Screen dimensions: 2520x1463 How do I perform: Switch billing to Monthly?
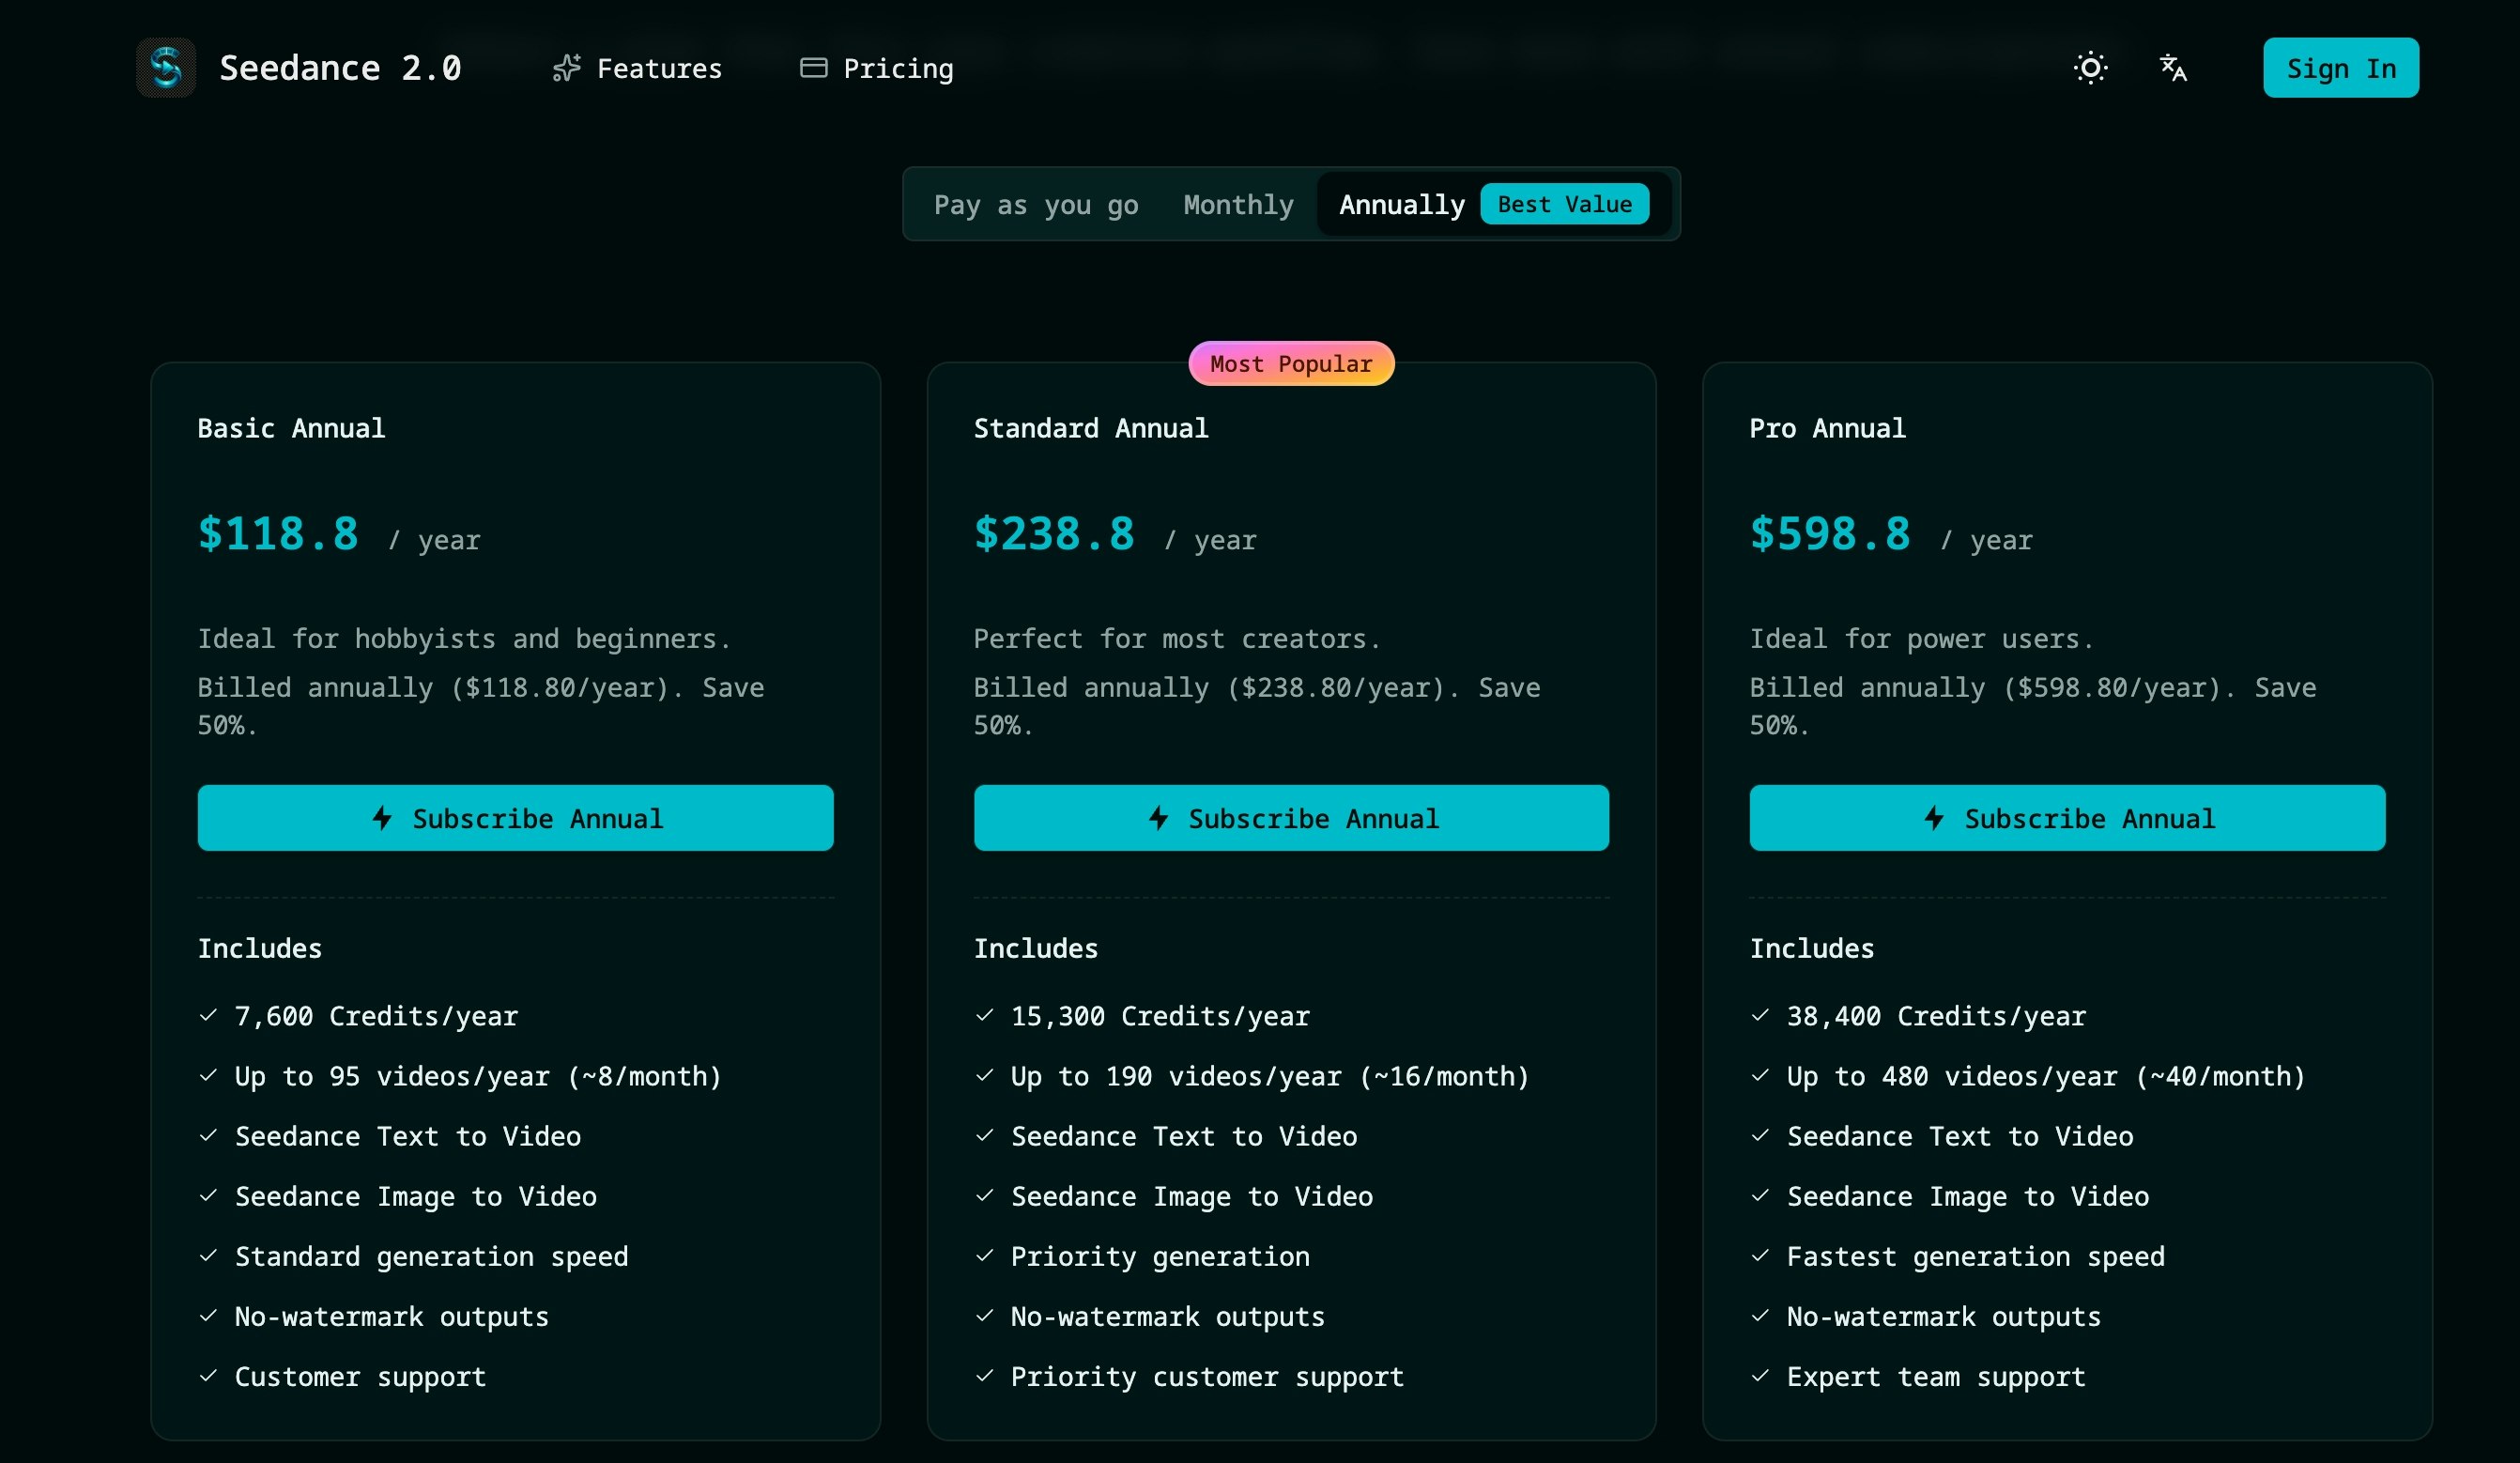point(1237,204)
